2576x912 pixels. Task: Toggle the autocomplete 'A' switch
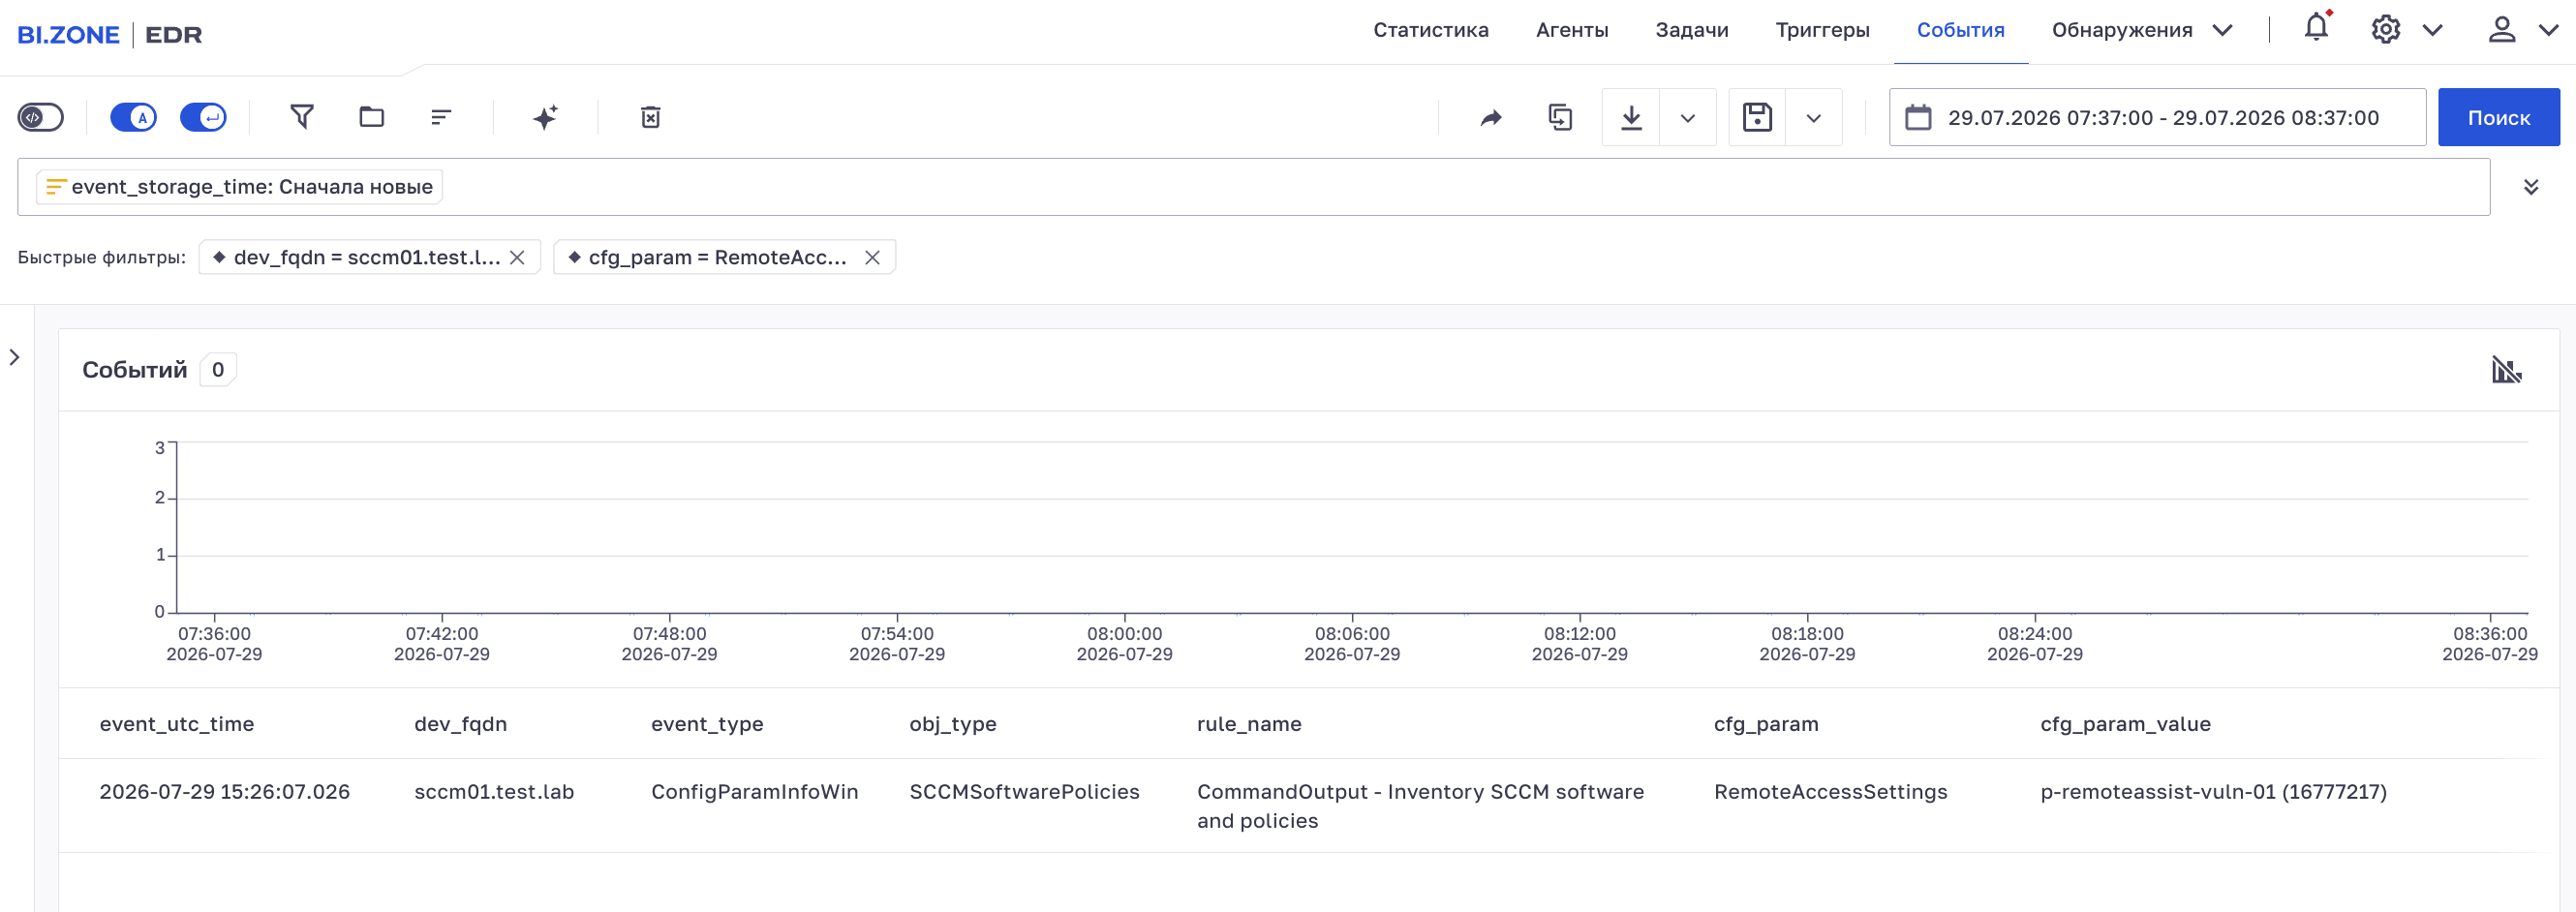tap(133, 117)
